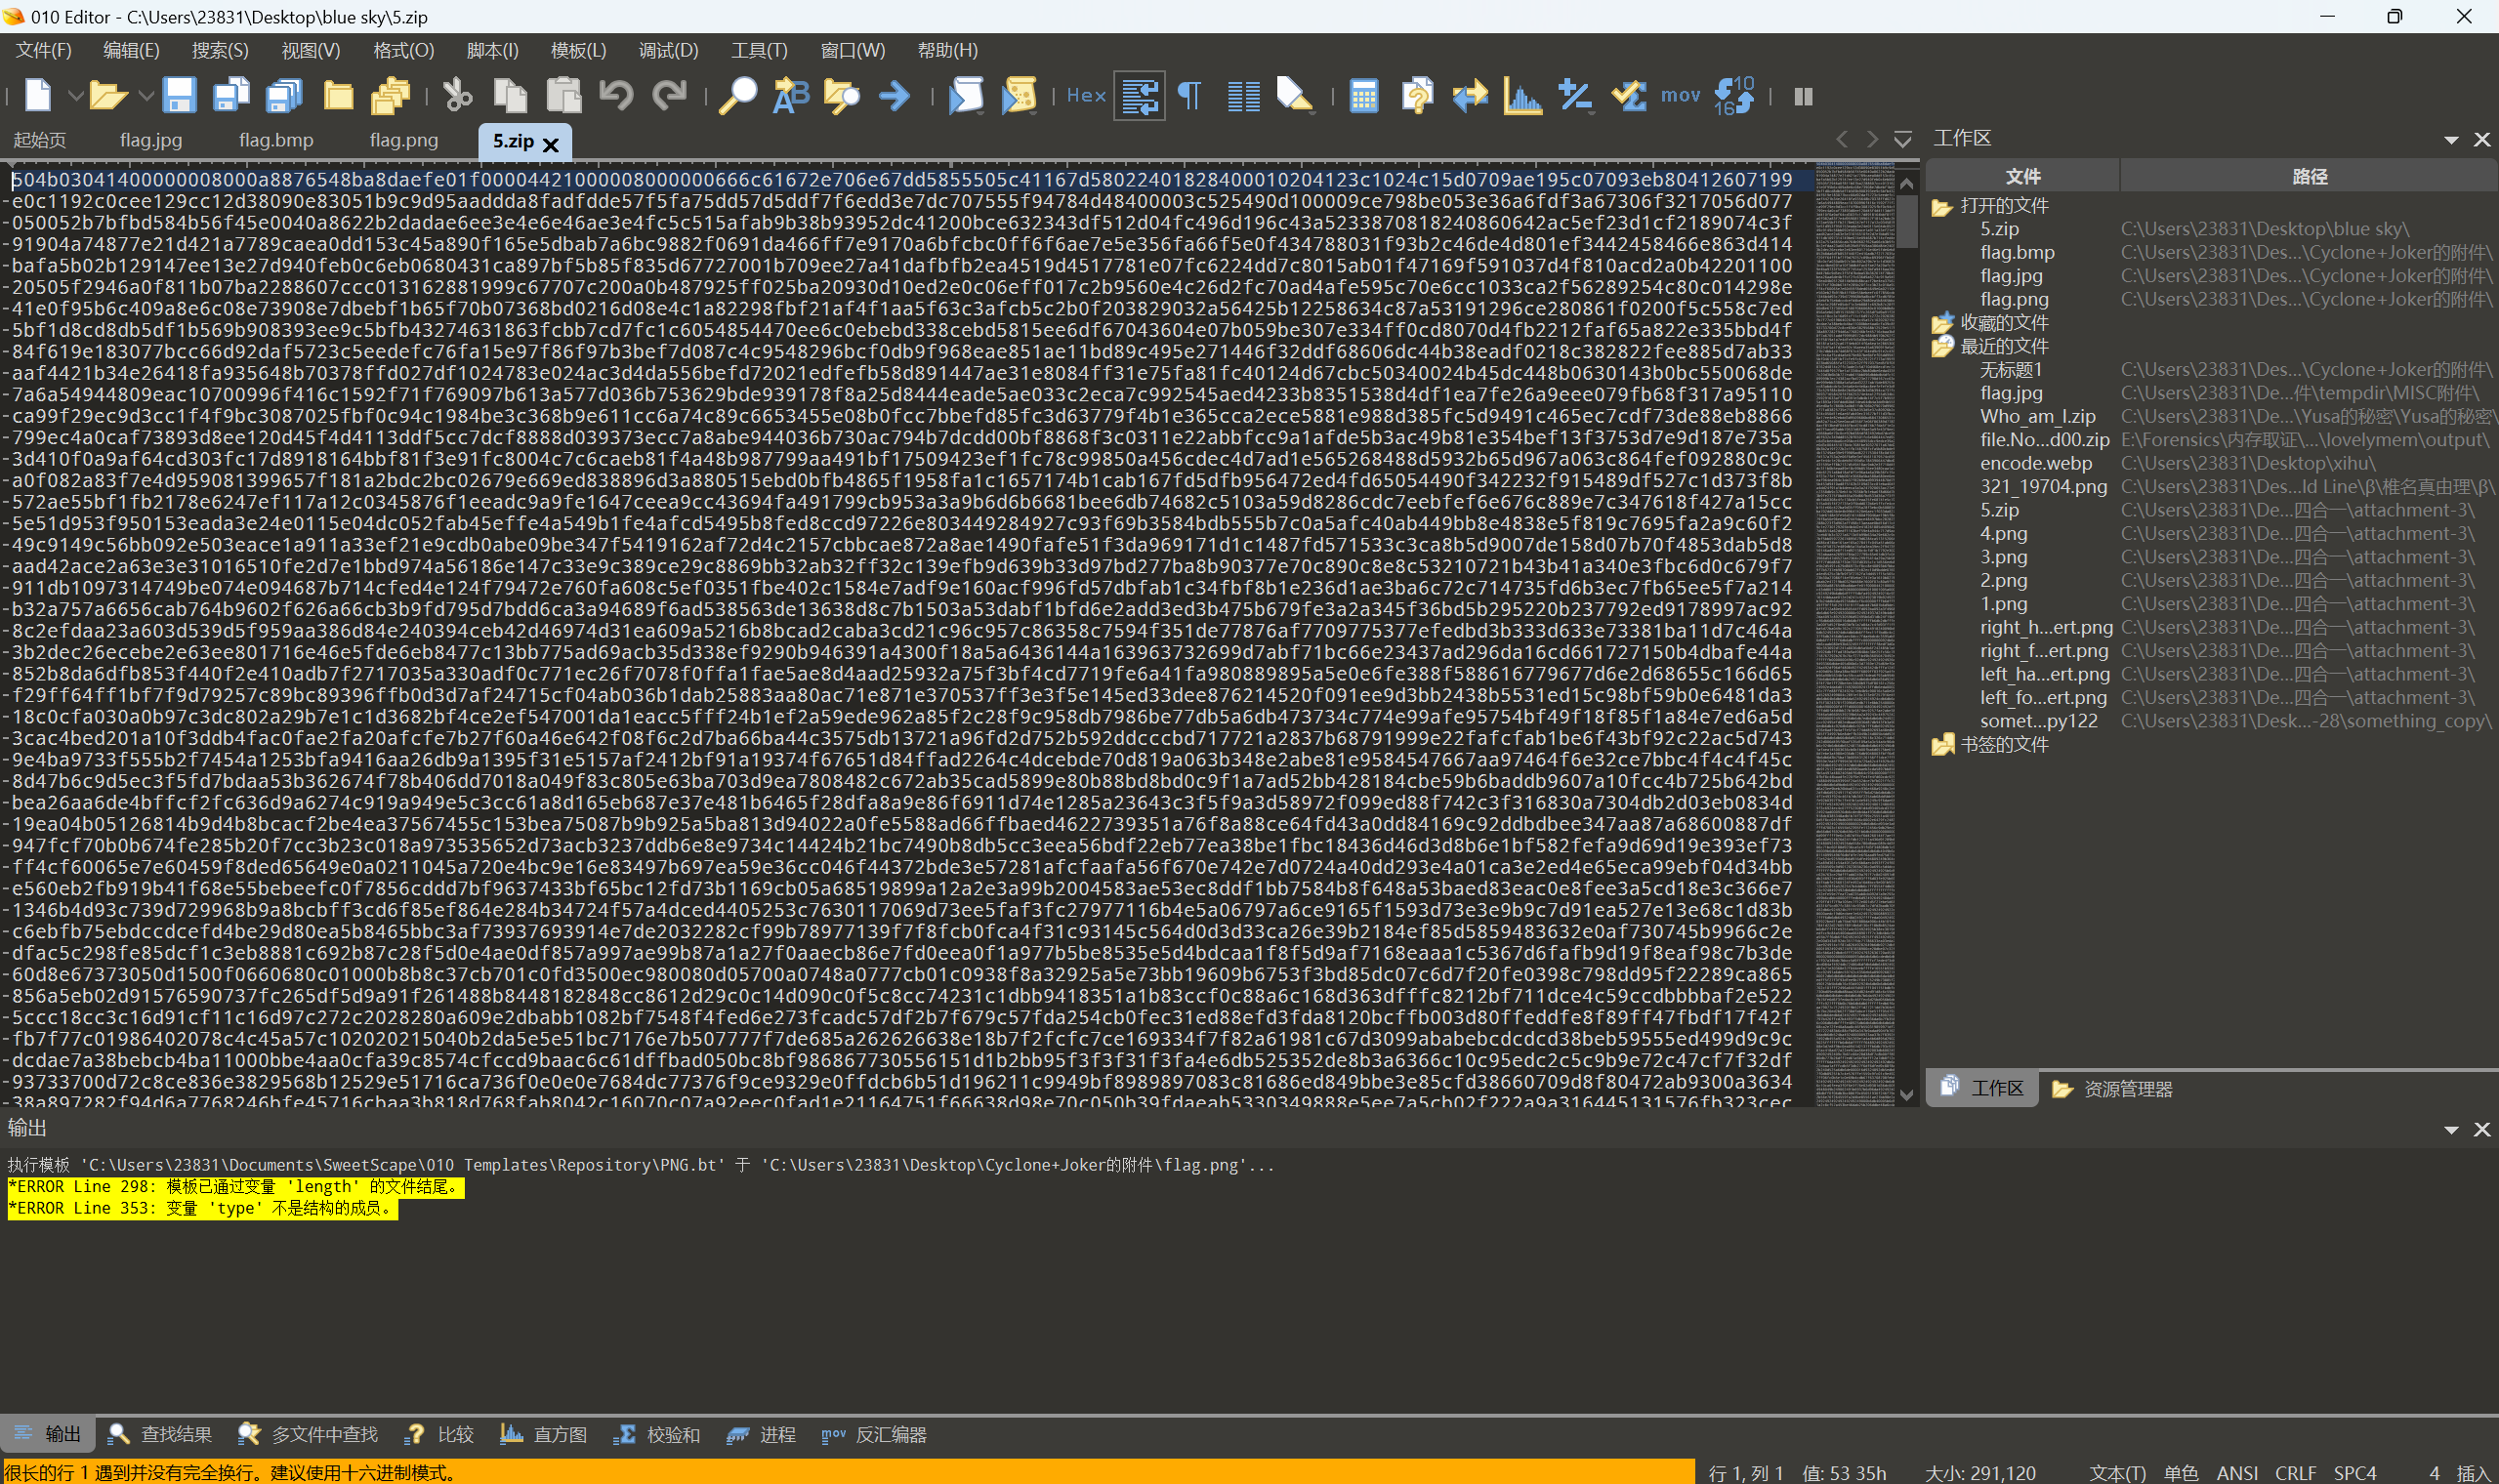Click the 路径 column header
The image size is (2499, 1484).
click(2309, 176)
